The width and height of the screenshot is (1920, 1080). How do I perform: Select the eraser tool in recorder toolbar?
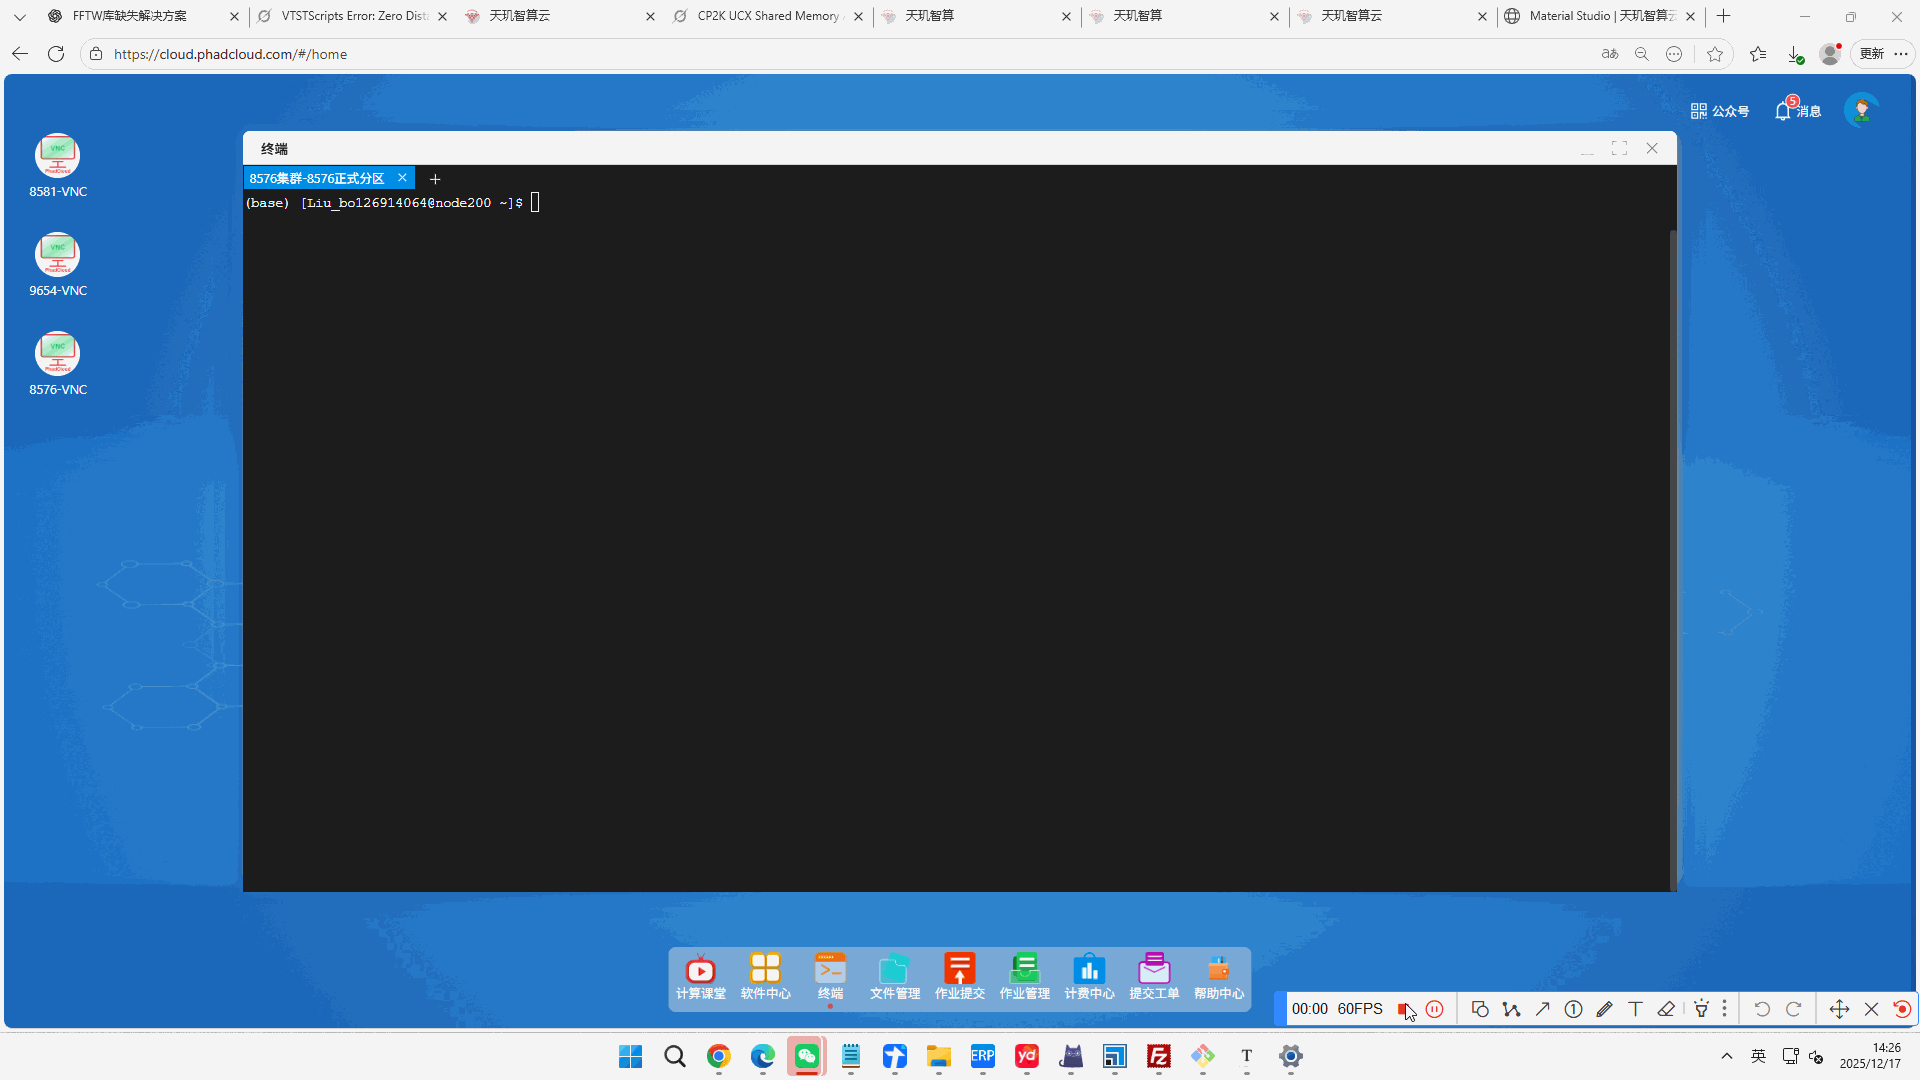pos(1666,1009)
